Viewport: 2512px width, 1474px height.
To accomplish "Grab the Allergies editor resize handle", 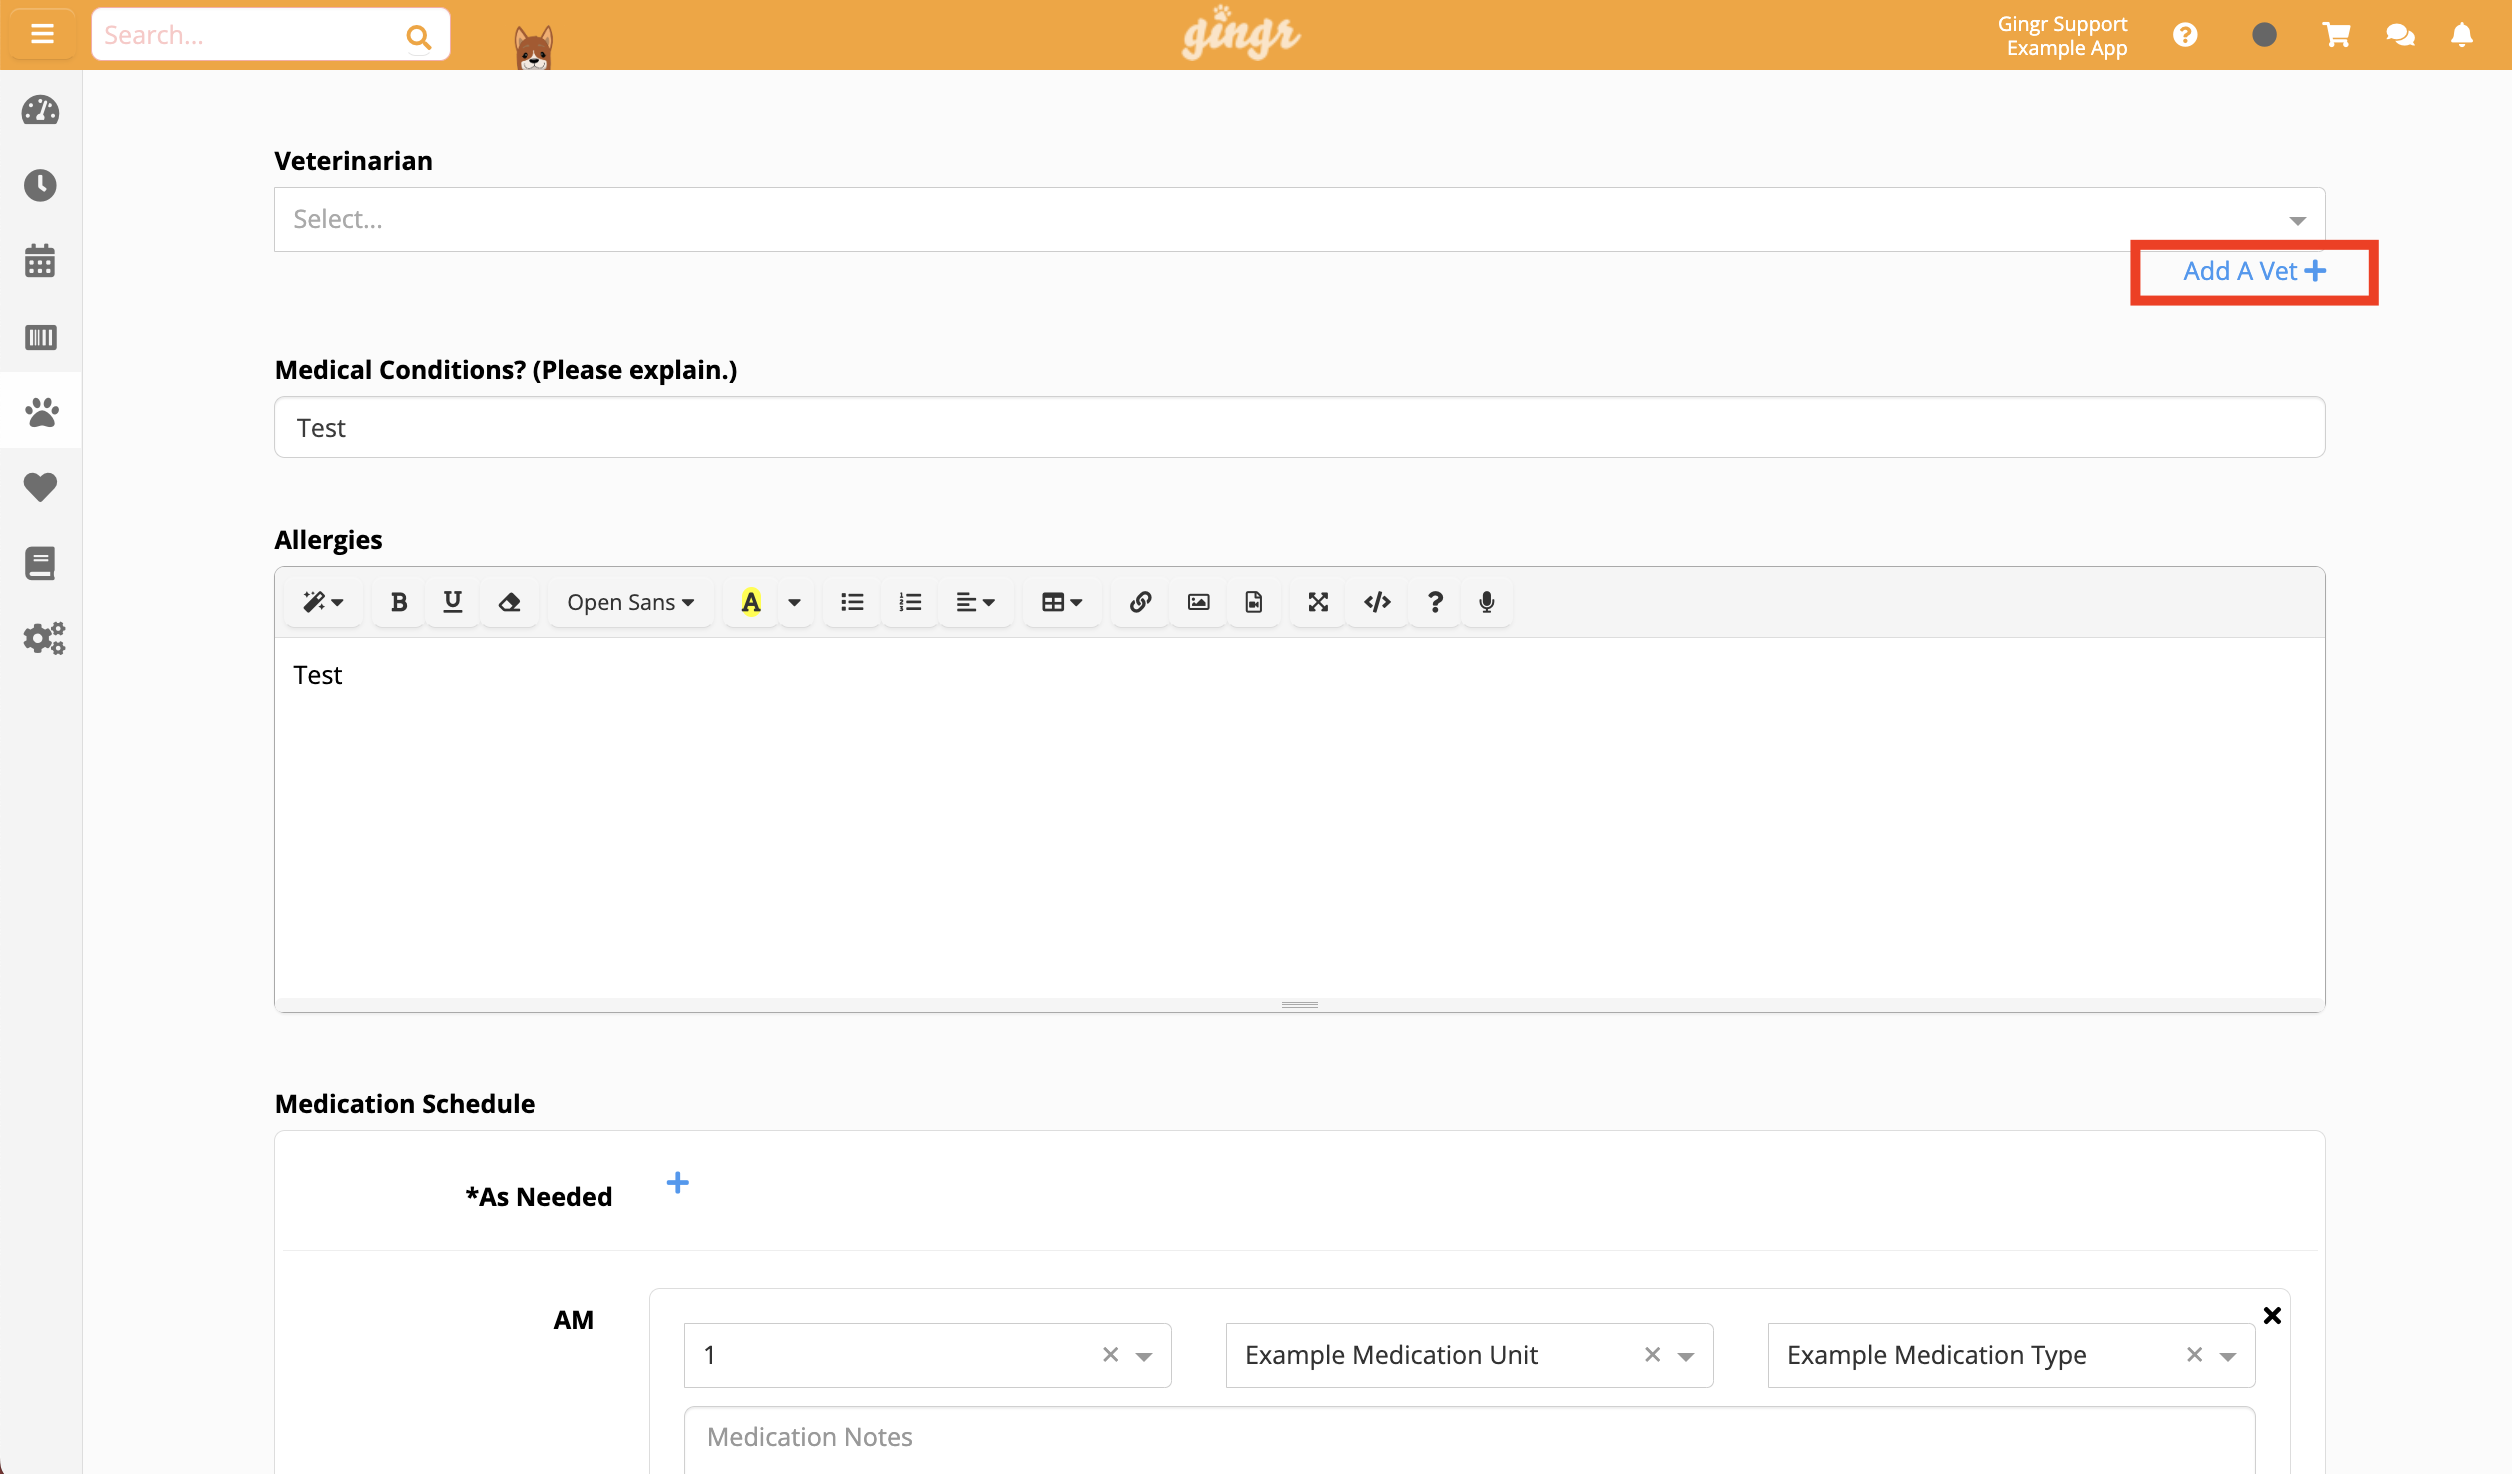I will (1299, 1004).
